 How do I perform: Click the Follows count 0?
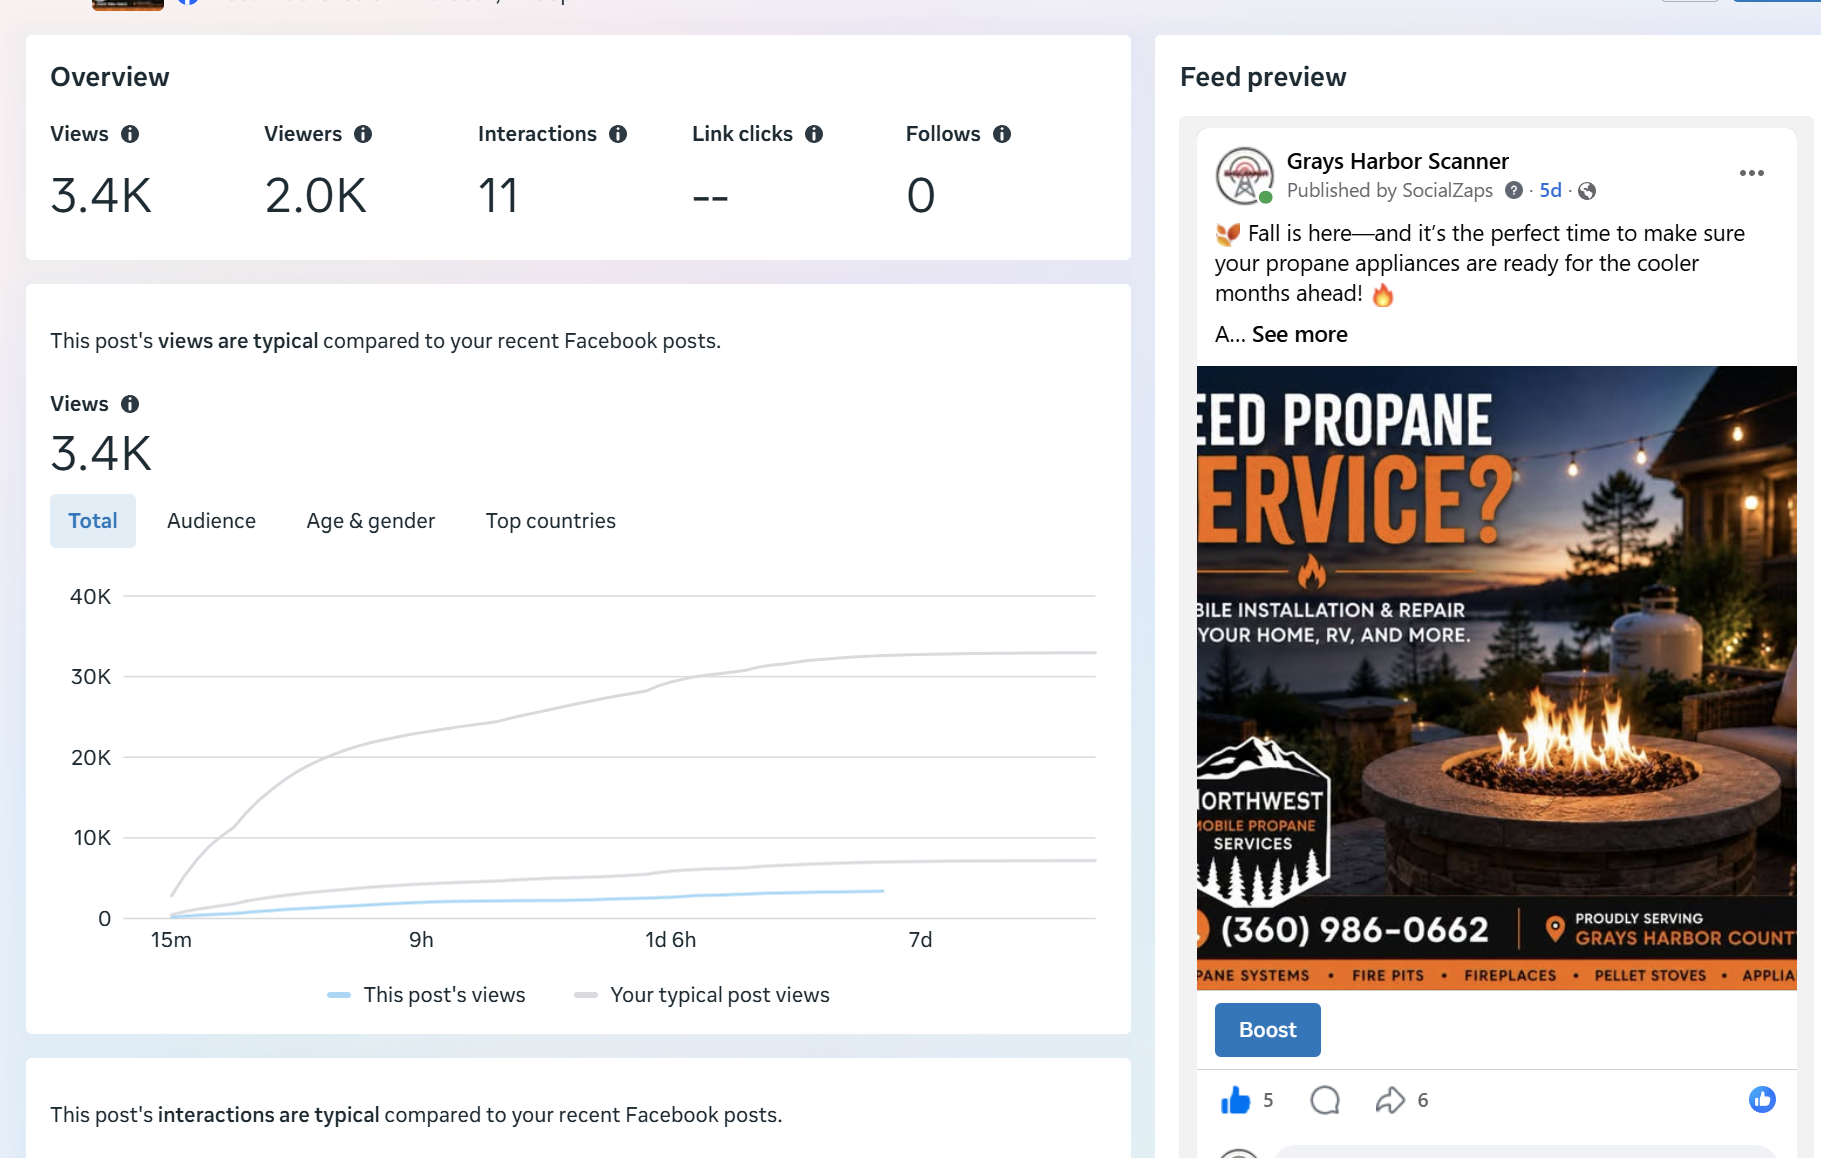click(921, 195)
